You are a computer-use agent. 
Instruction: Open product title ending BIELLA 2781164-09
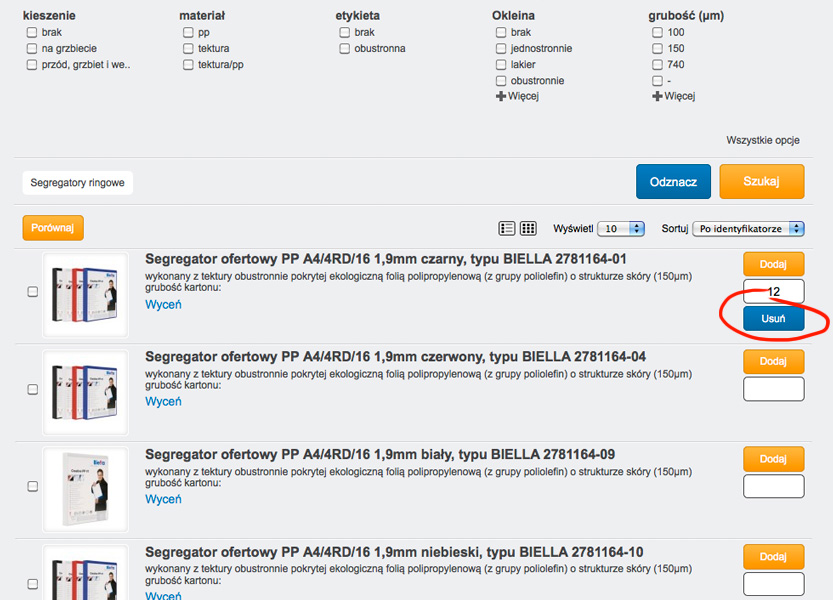(x=380, y=454)
